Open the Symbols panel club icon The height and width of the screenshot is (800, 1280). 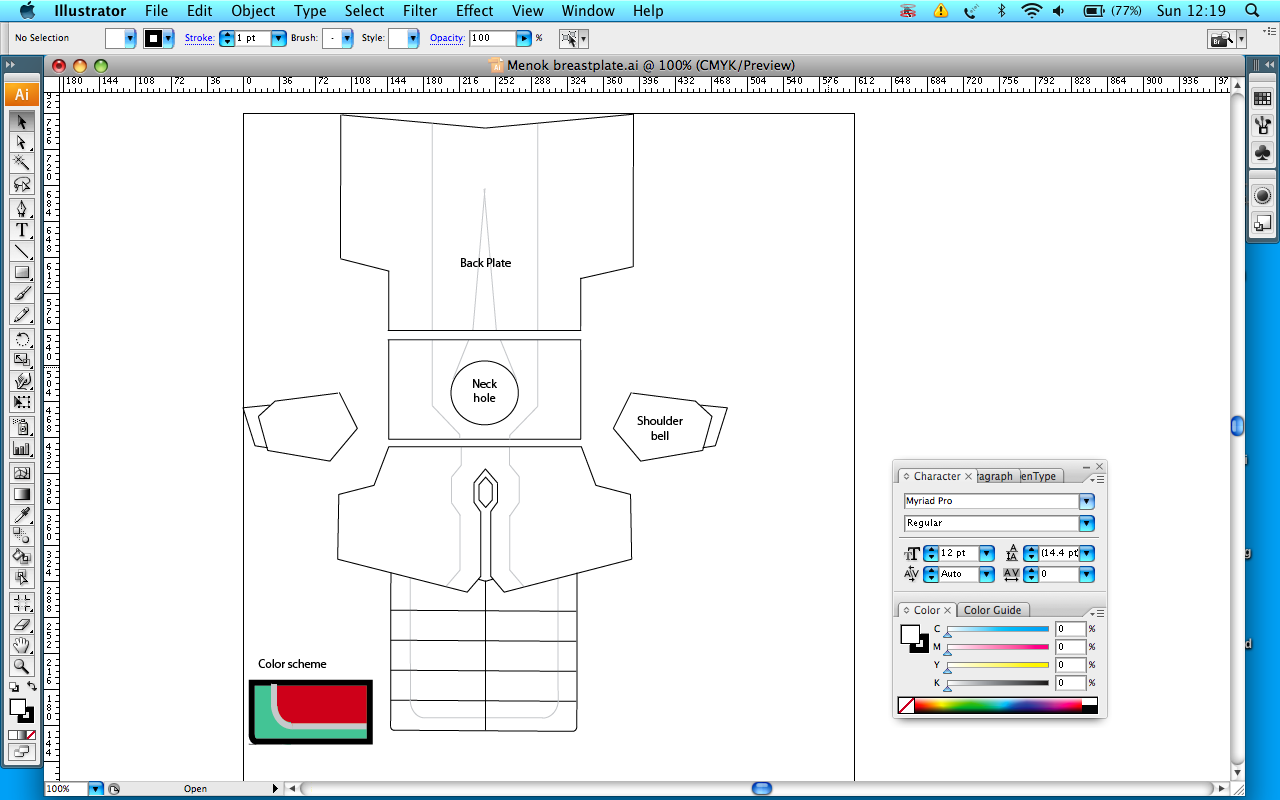(1262, 153)
